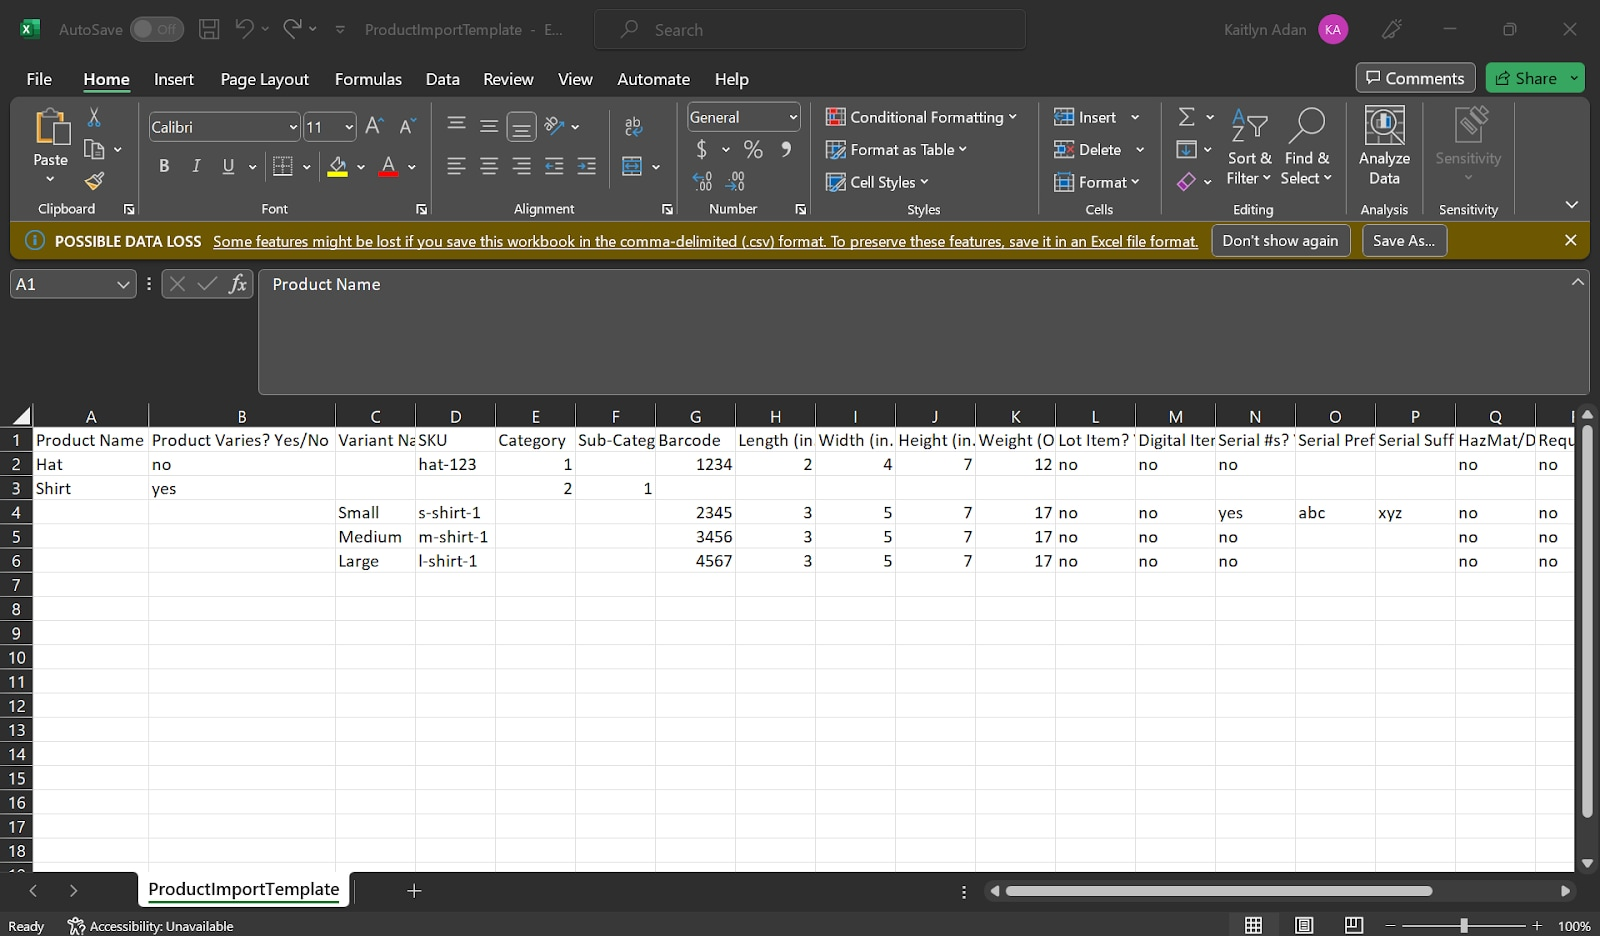Click the AutoSum sigma icon
The image size is (1600, 936).
1186,116
